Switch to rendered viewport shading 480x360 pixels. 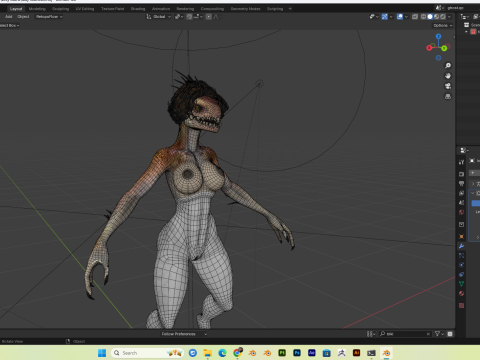(x=443, y=17)
